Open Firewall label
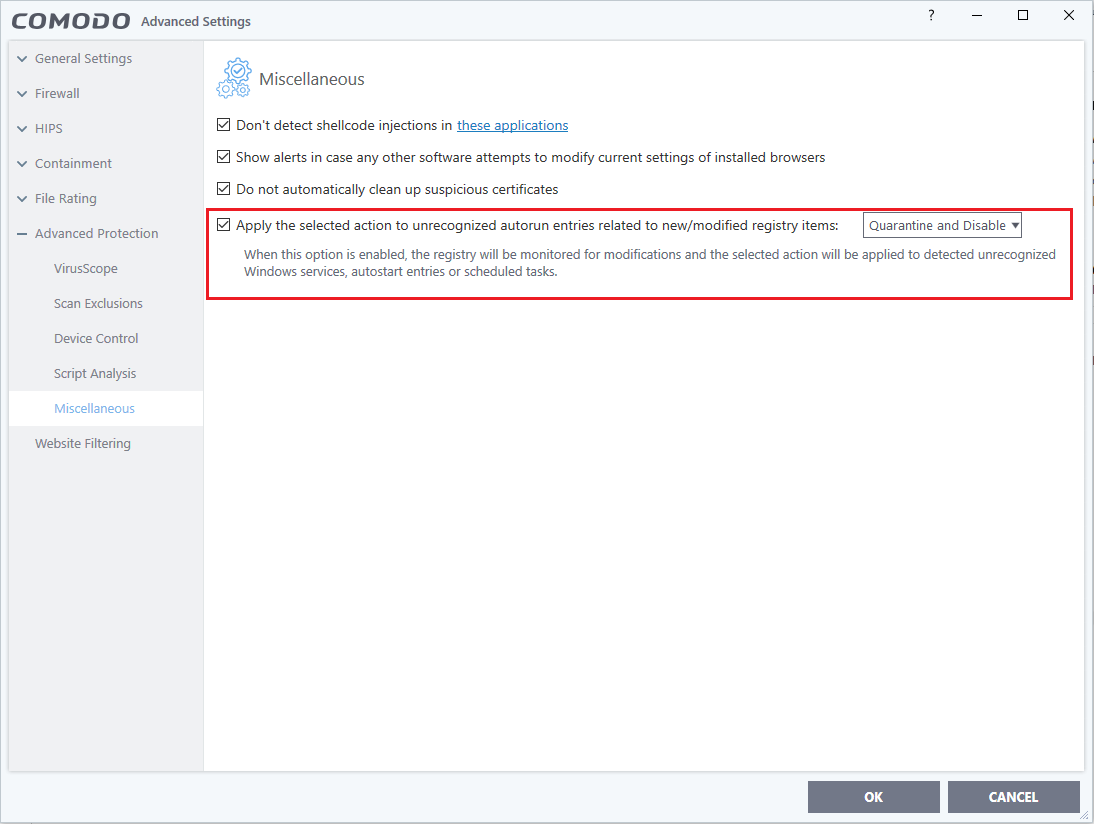The width and height of the screenshot is (1094, 824). [57, 93]
